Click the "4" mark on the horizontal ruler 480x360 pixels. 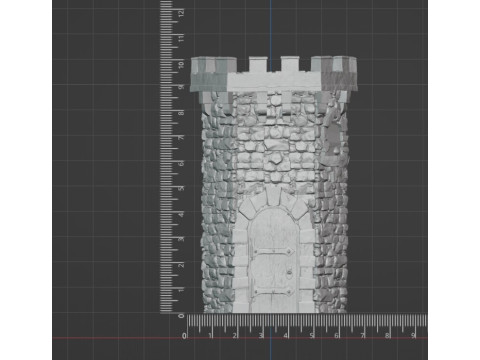[x=286, y=336]
